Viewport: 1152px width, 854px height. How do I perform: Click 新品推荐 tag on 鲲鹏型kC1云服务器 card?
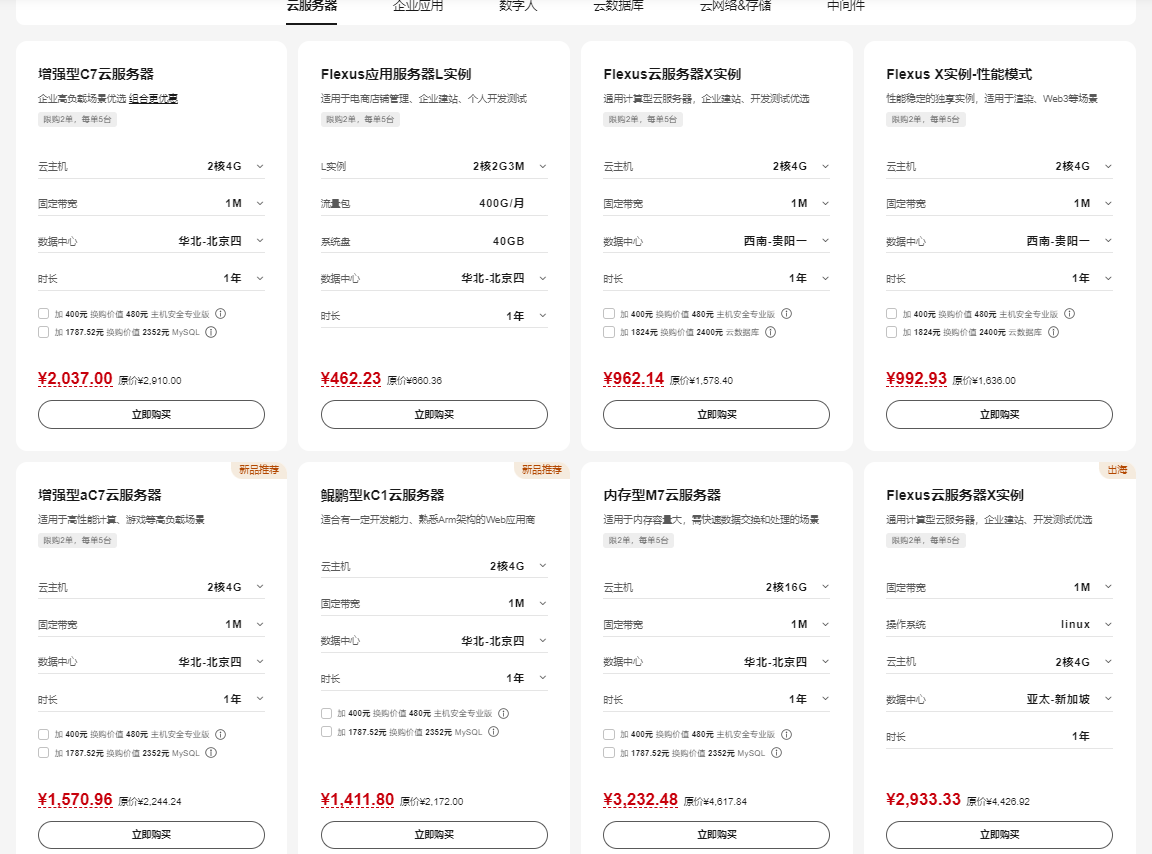point(541,470)
